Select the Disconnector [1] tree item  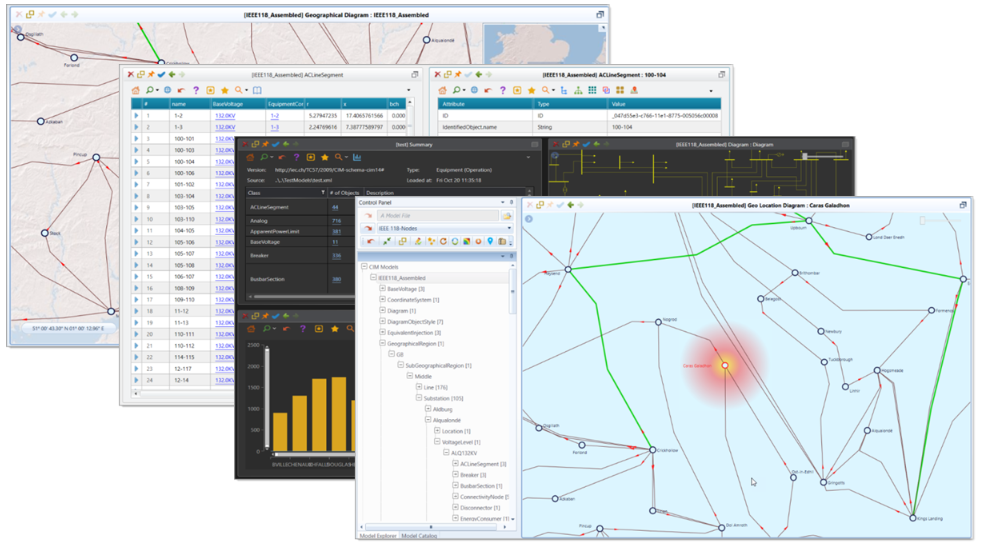(x=480, y=508)
